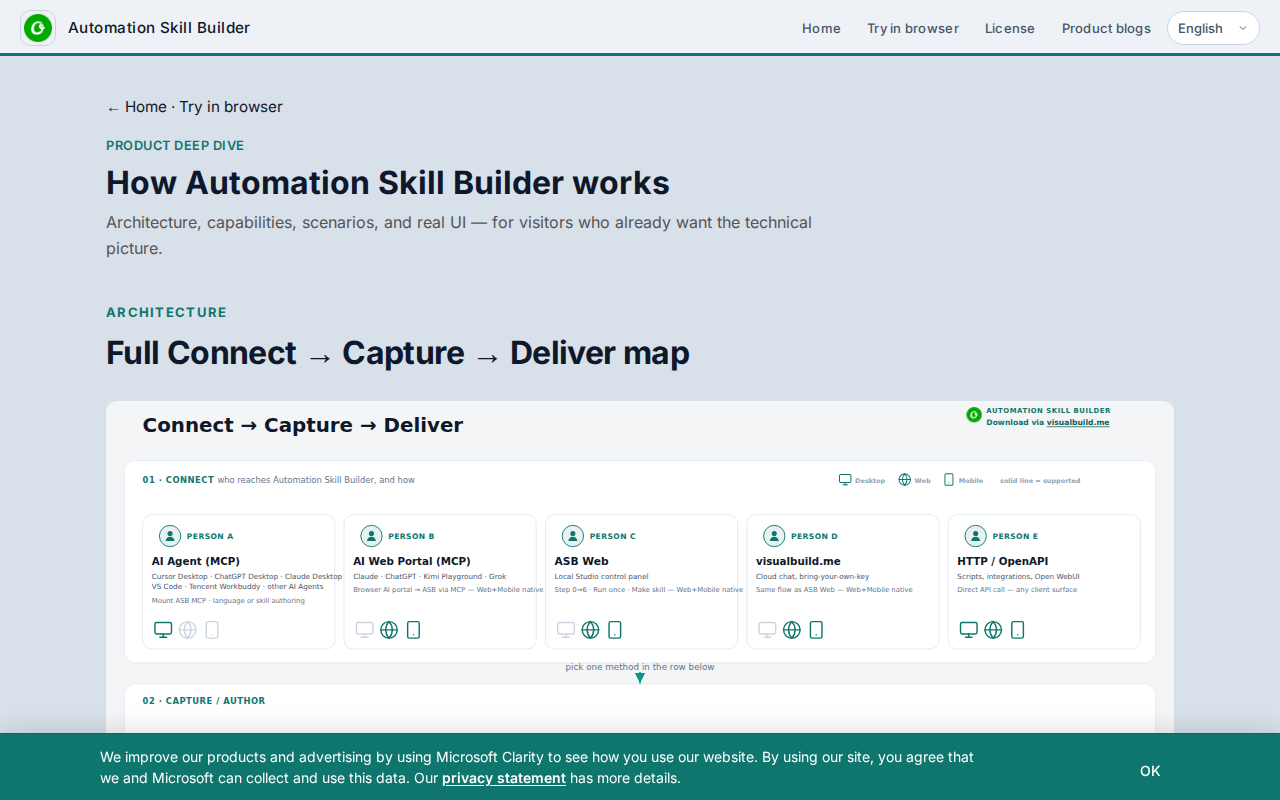Click the Try in browser breadcrumb link
The image size is (1280, 800).
[x=231, y=107]
